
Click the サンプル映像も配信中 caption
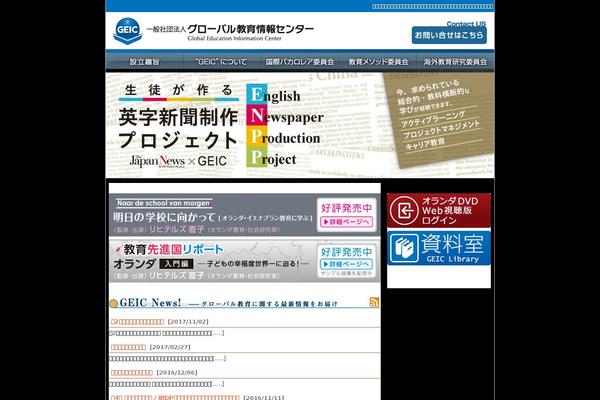tap(346, 274)
